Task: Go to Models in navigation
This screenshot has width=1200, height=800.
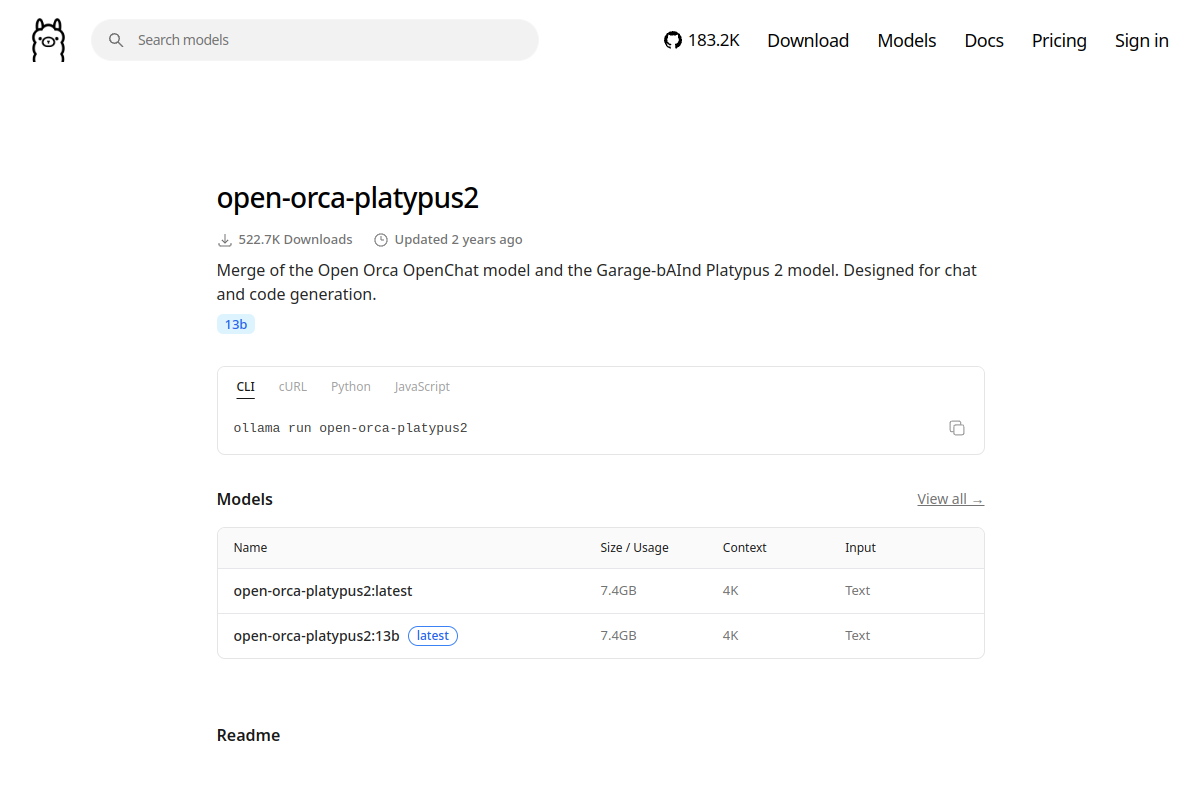Action: point(907,40)
